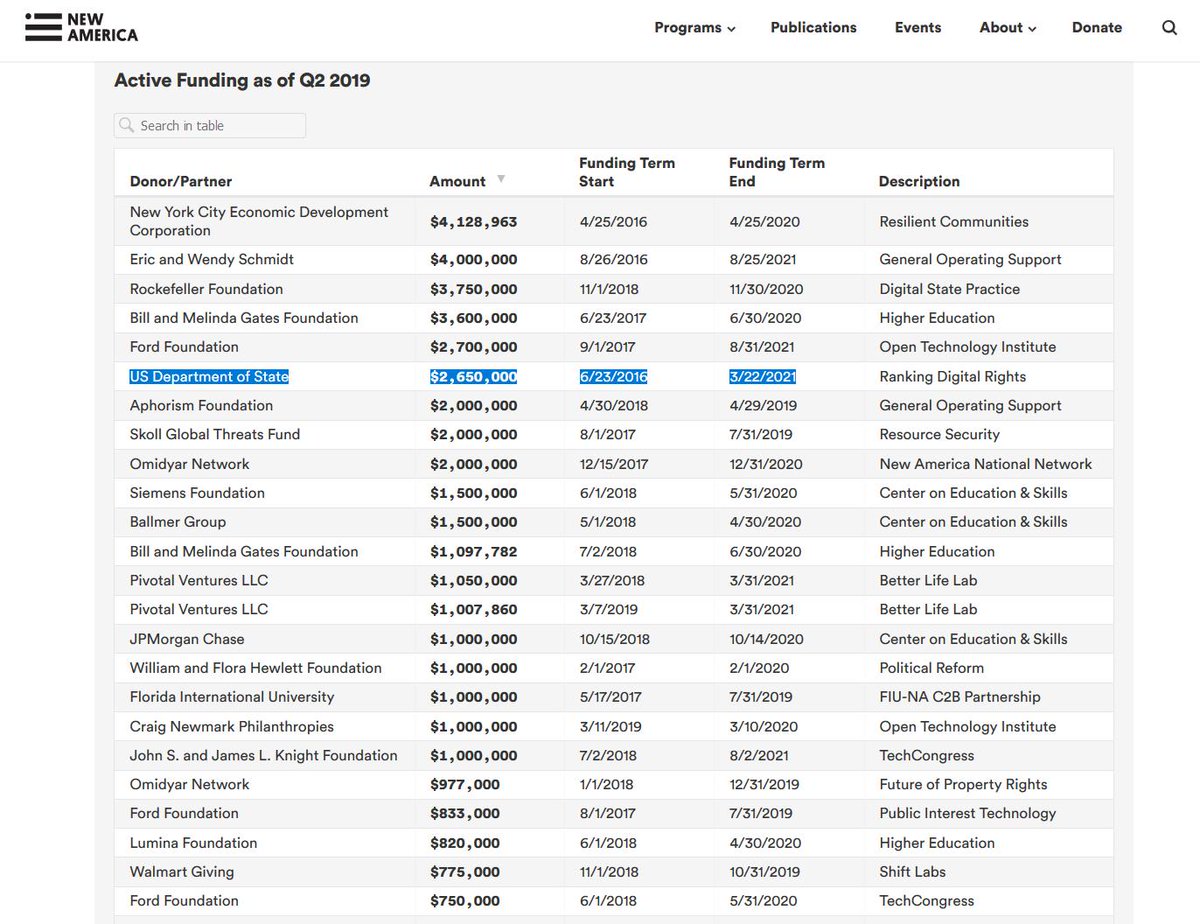
Task: Open the Publications page
Action: pyautogui.click(x=813, y=28)
